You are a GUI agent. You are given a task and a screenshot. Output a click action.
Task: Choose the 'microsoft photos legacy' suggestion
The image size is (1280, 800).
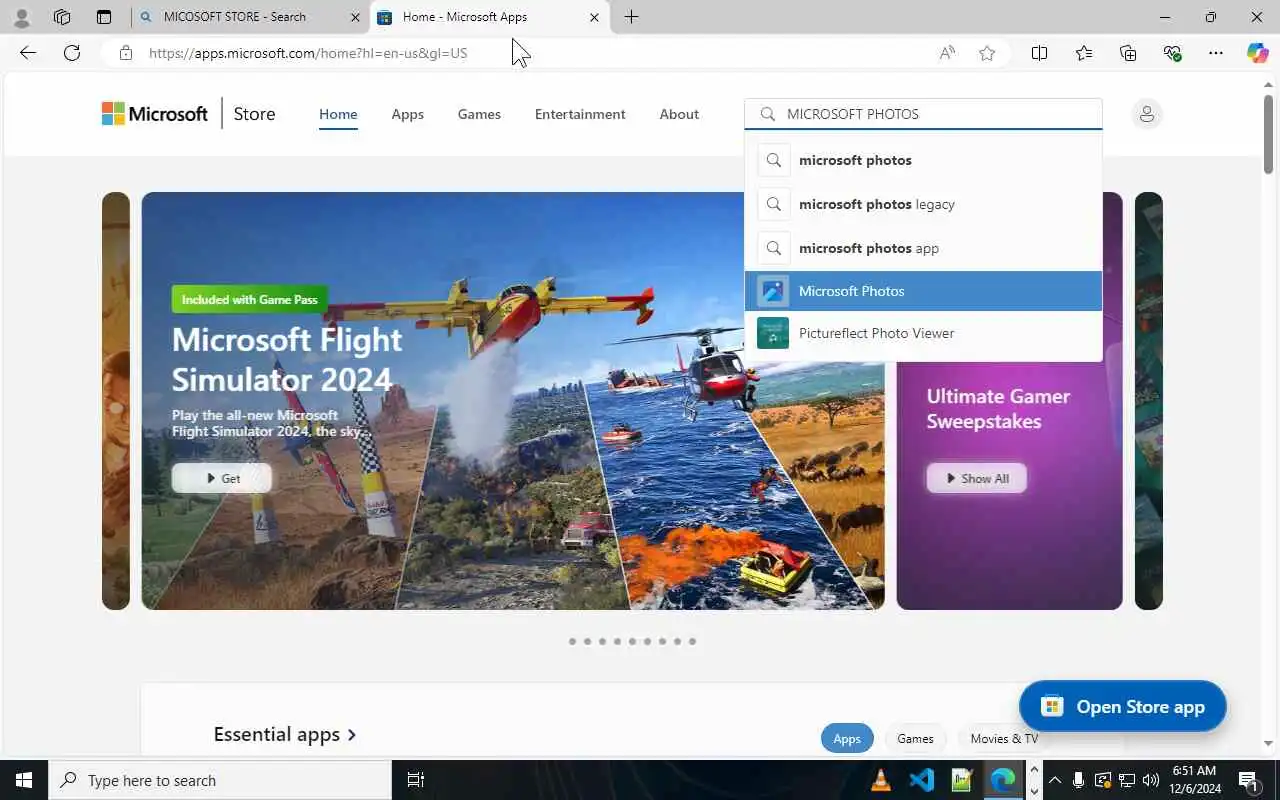pyautogui.click(x=923, y=204)
